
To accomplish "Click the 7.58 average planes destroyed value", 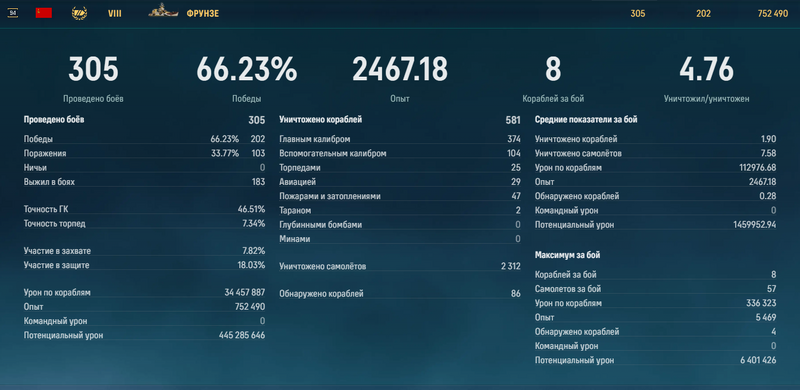I will (768, 153).
